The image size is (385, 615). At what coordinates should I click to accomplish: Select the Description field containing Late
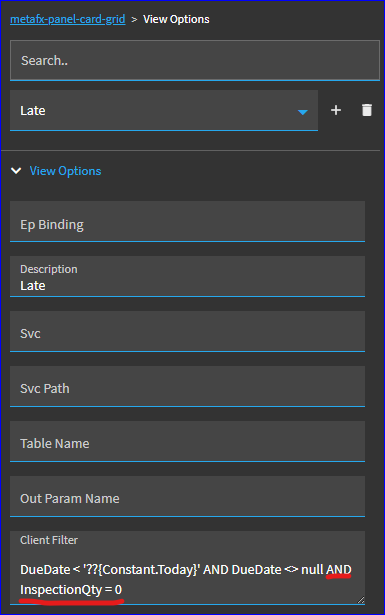click(187, 277)
